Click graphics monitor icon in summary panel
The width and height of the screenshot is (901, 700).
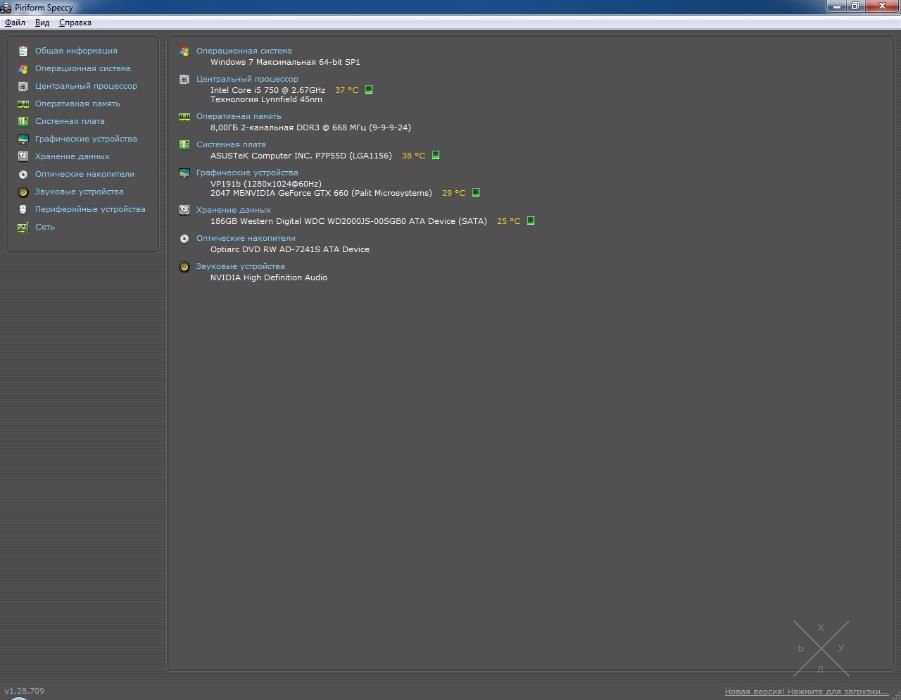(x=184, y=172)
